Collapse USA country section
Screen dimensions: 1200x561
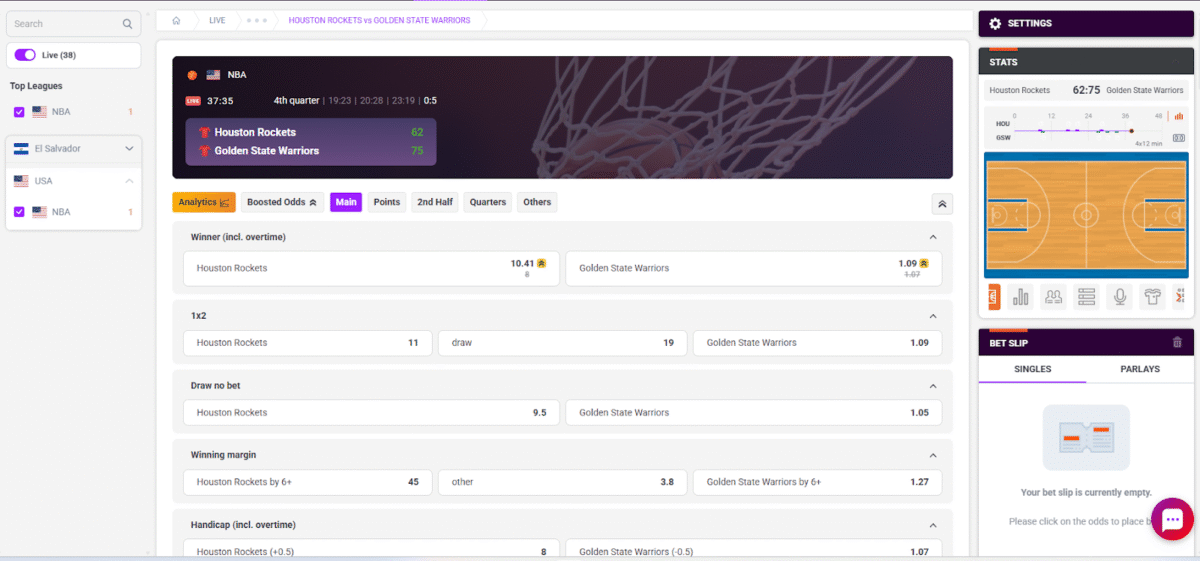click(x=129, y=181)
